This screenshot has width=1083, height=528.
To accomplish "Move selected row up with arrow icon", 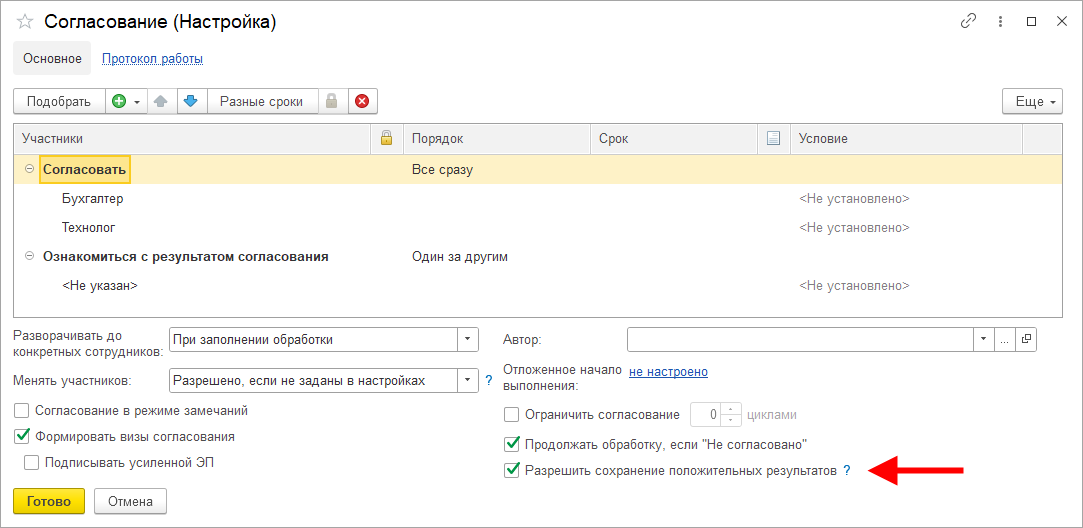I will tap(162, 101).
